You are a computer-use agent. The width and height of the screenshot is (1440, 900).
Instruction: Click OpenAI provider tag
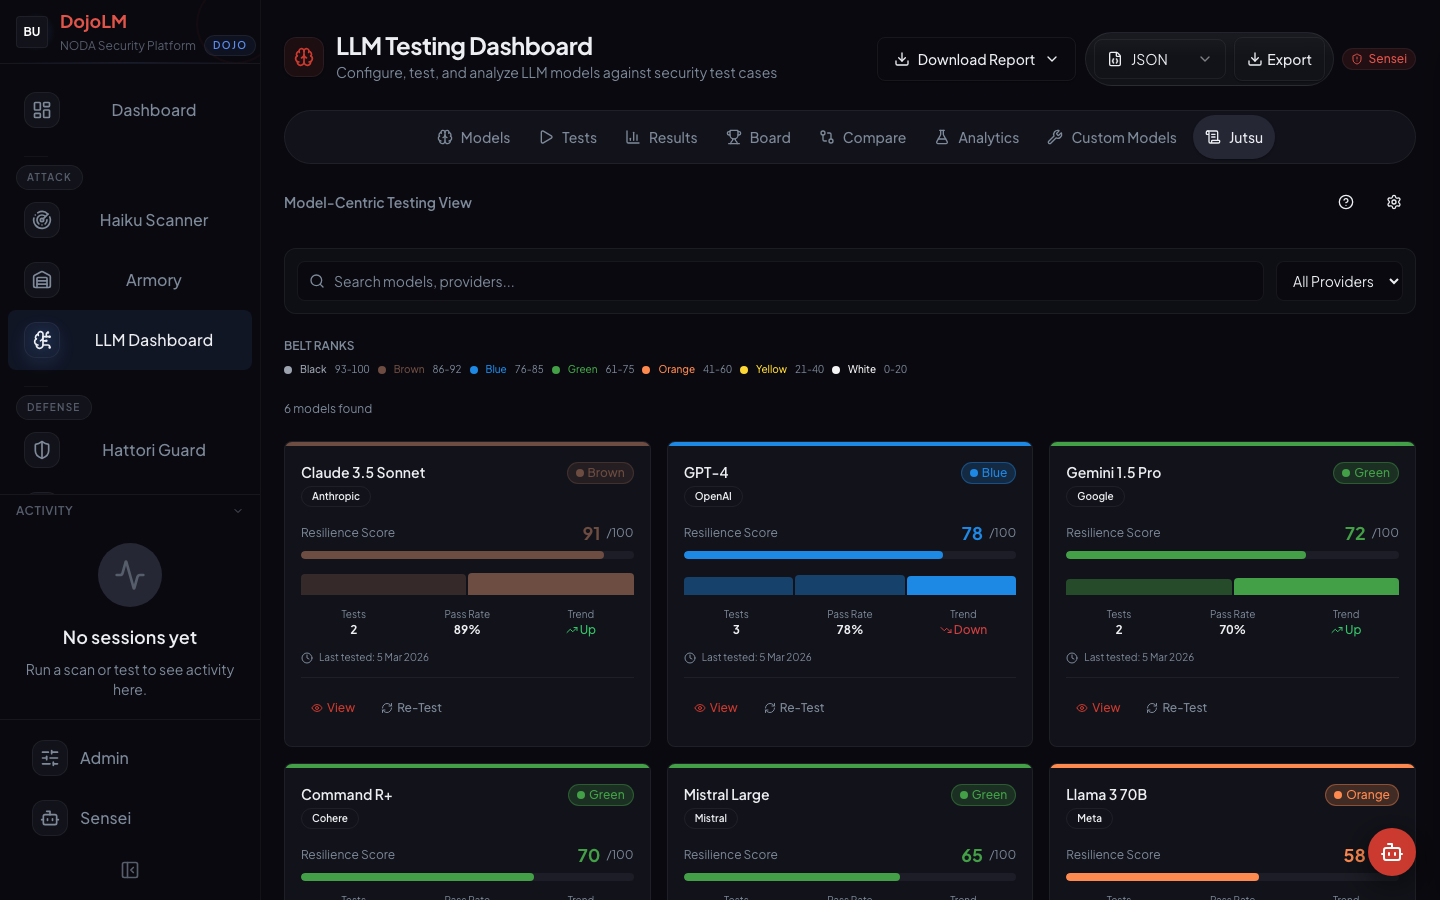tap(713, 496)
